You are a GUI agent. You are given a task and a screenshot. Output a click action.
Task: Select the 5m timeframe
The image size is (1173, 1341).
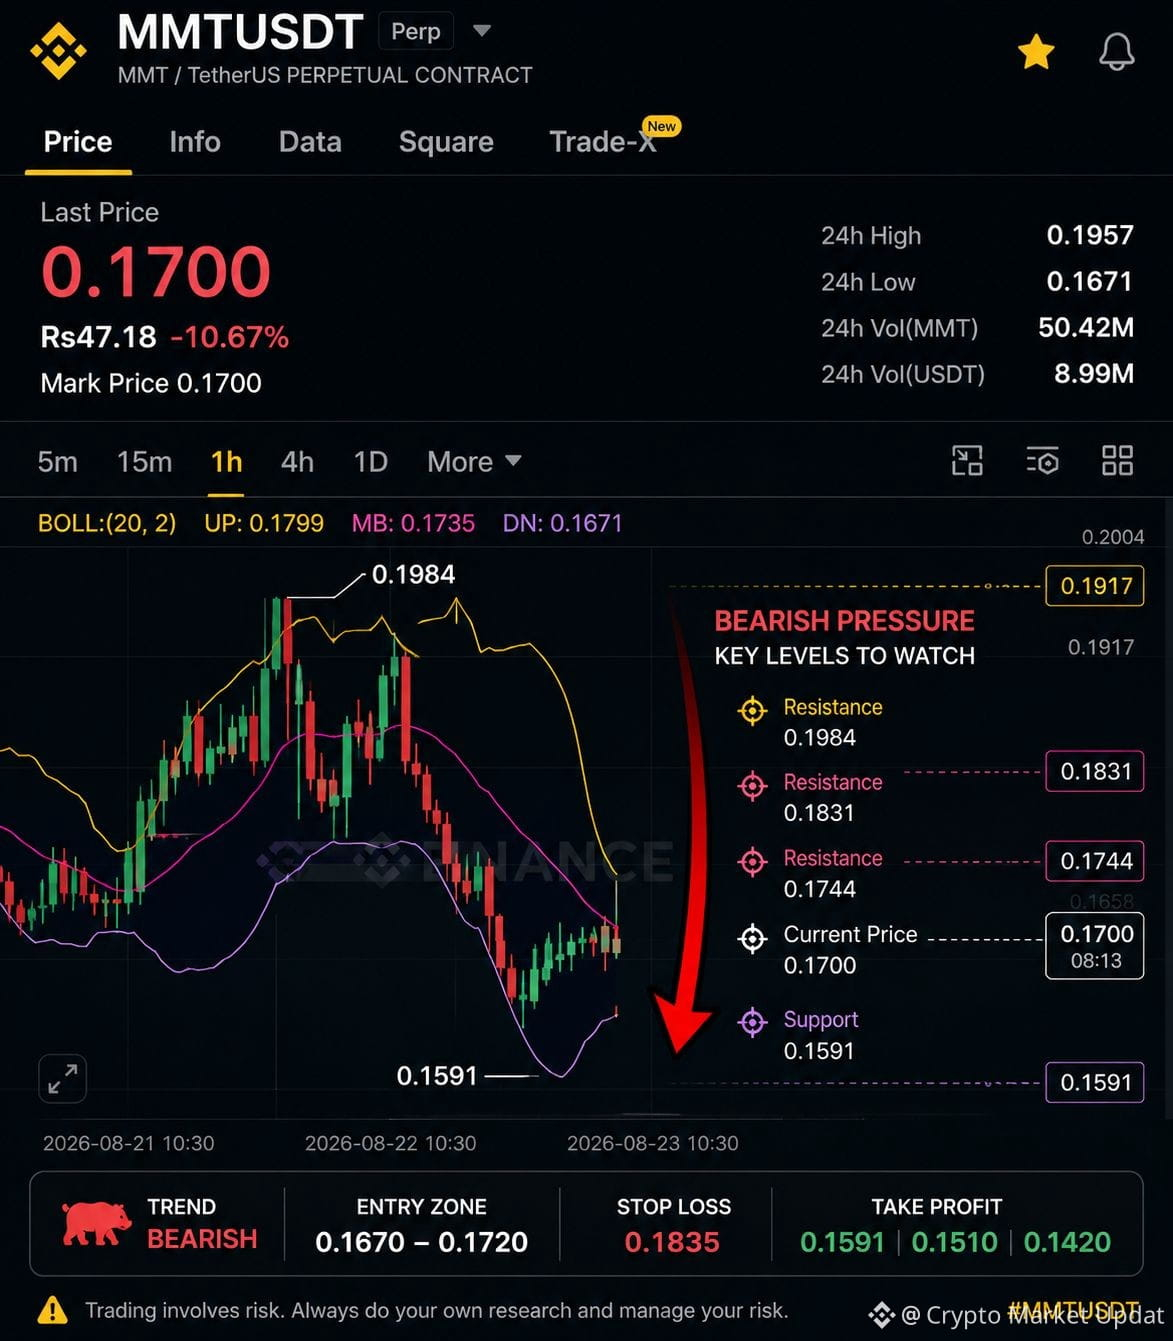pyautogui.click(x=58, y=462)
